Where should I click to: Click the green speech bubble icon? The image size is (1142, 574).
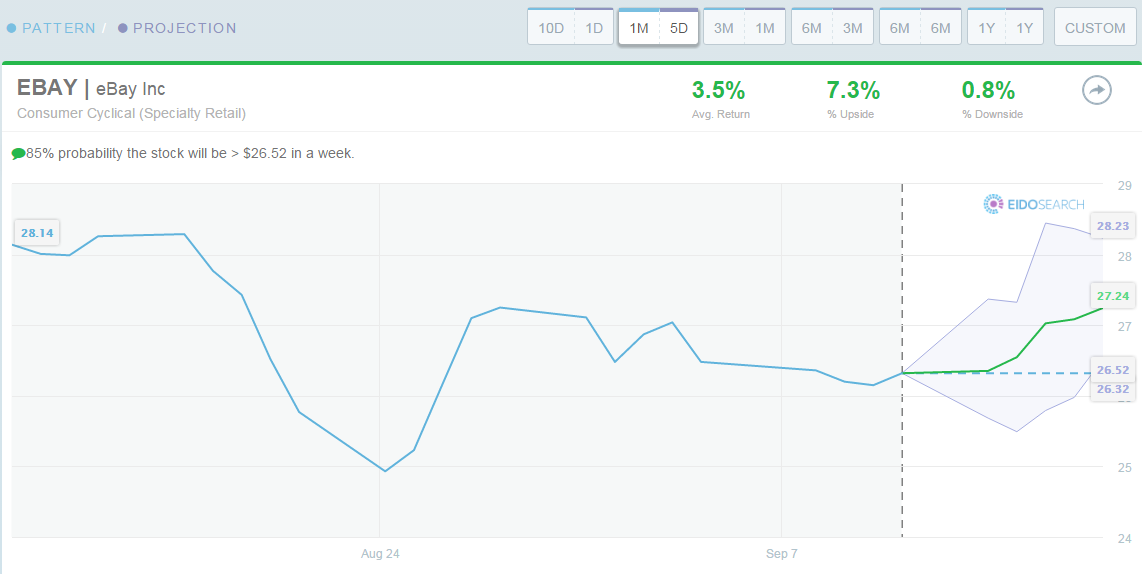click(x=18, y=154)
